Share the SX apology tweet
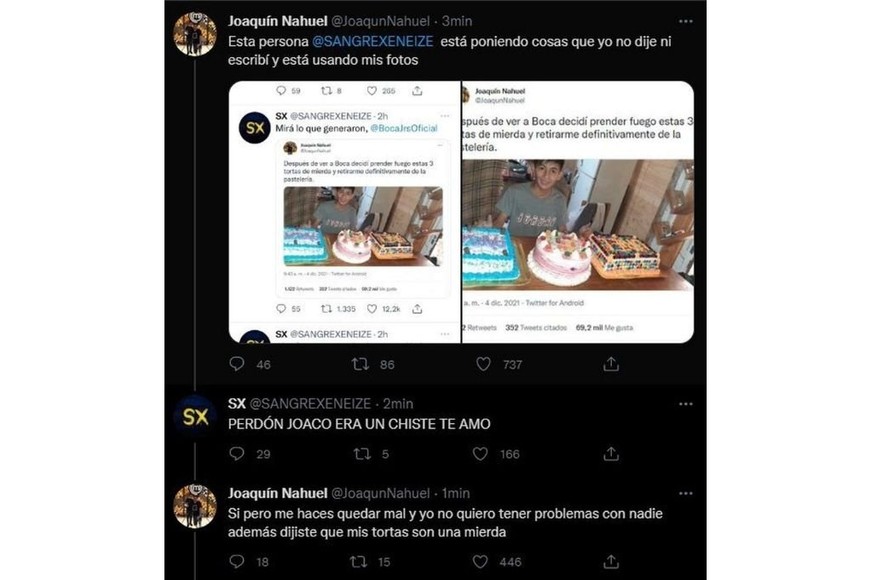This screenshot has height=580, width=870. click(610, 454)
